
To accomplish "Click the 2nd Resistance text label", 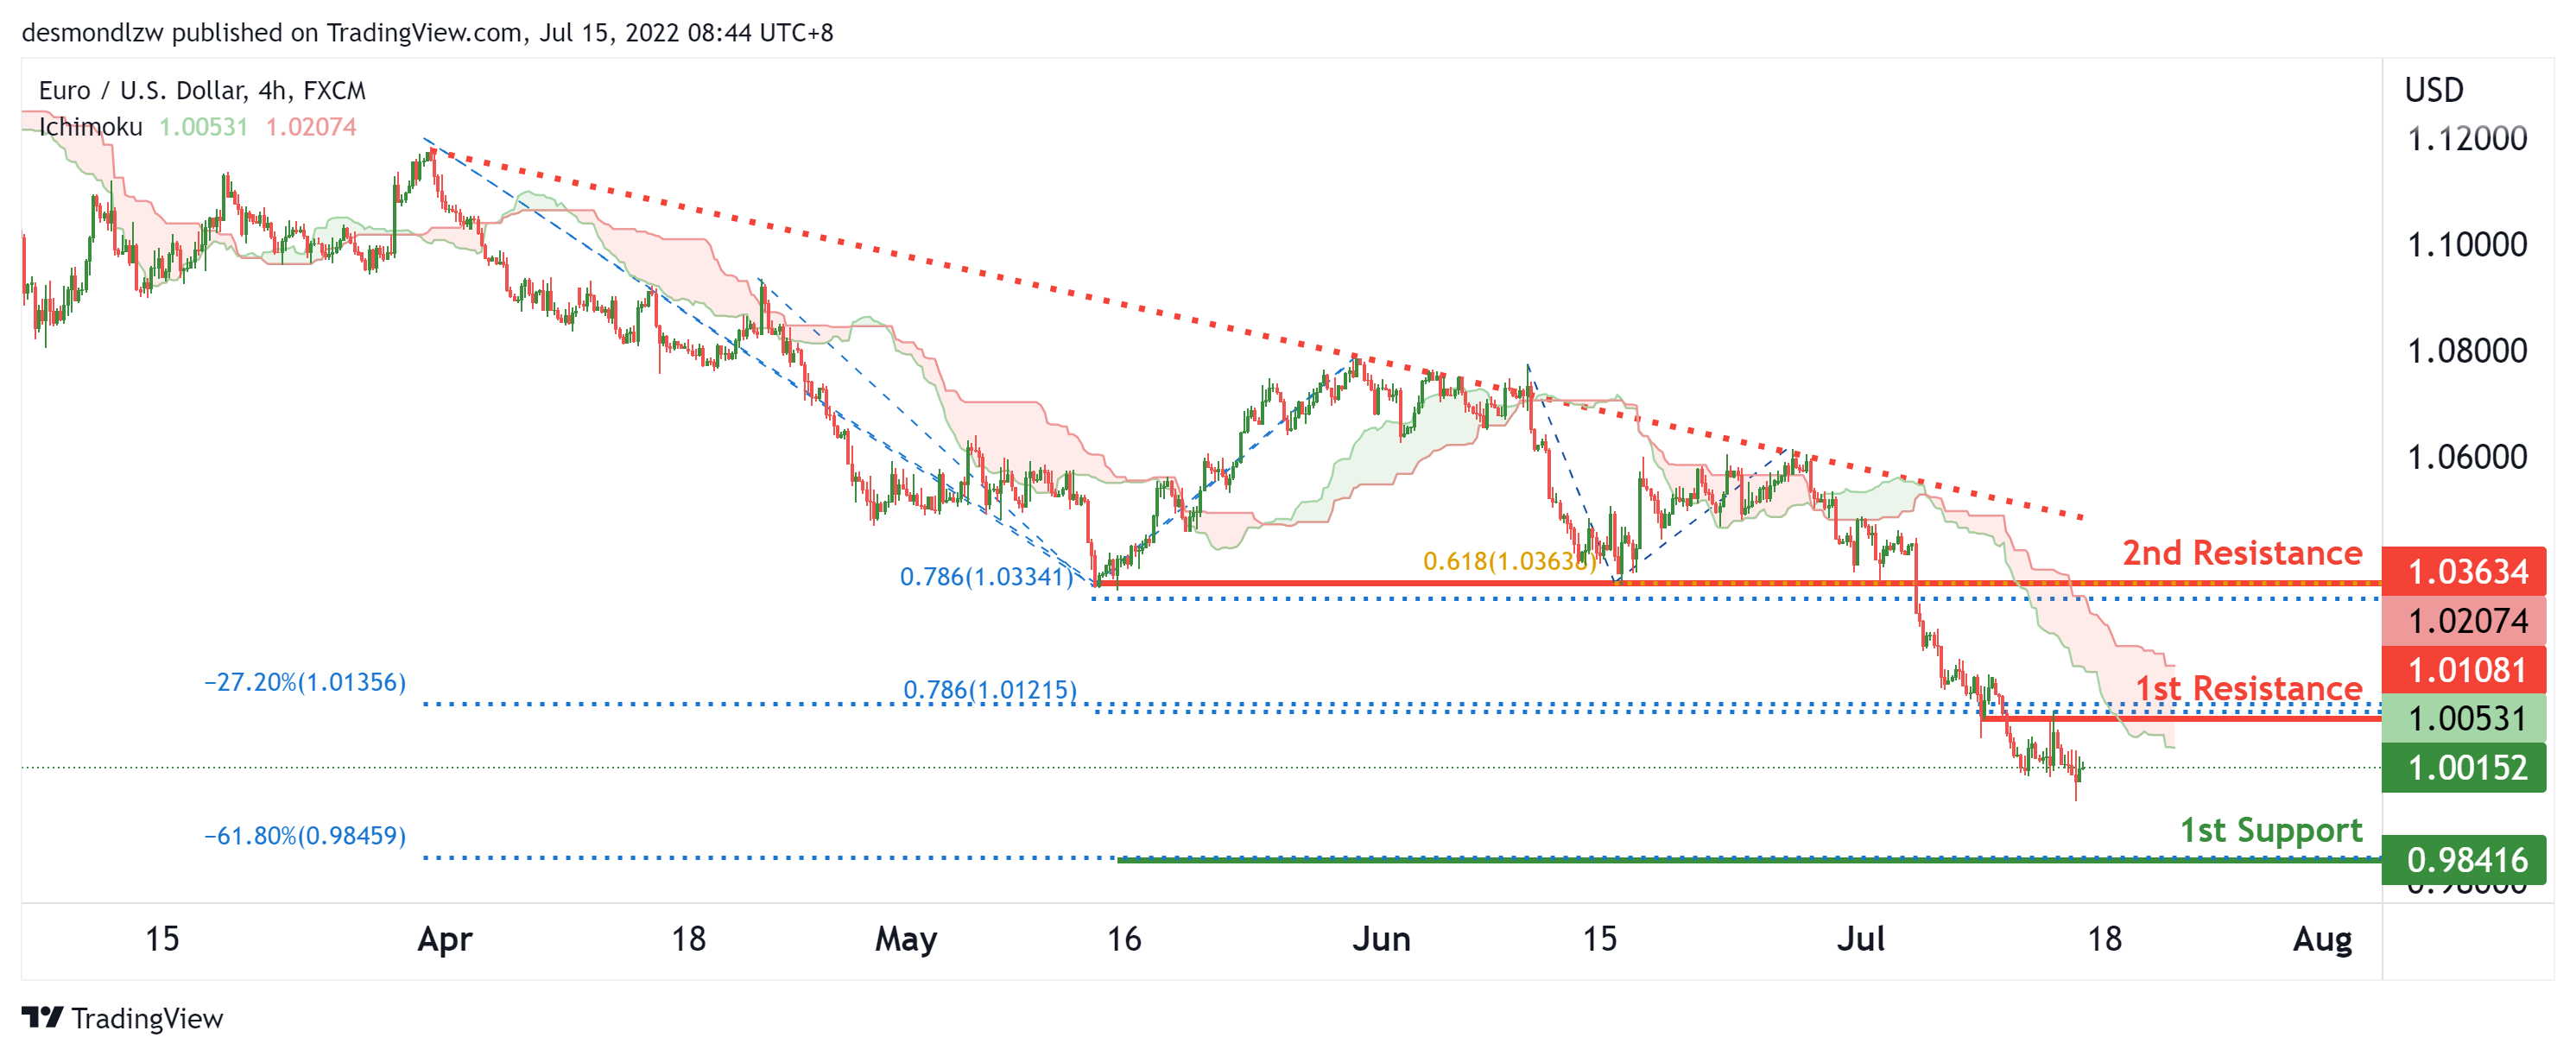I will pyautogui.click(x=2242, y=553).
